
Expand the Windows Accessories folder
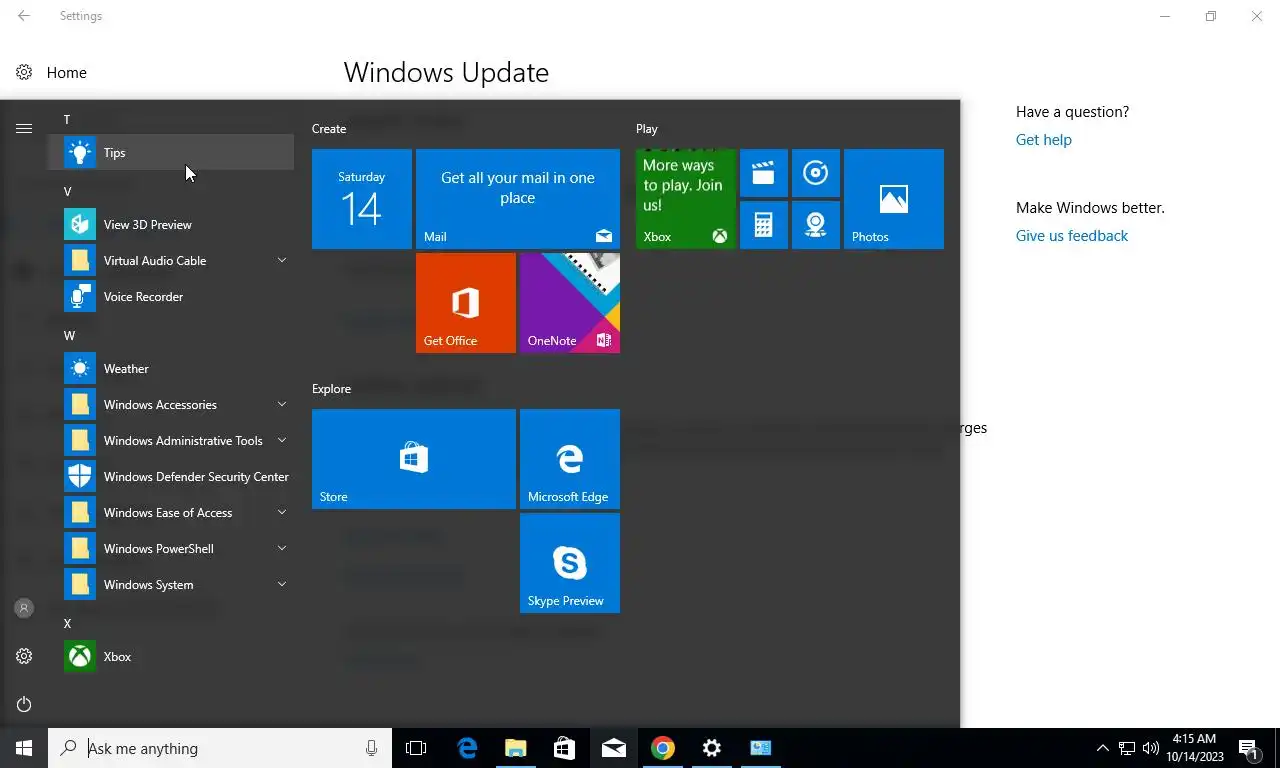pyautogui.click(x=171, y=405)
